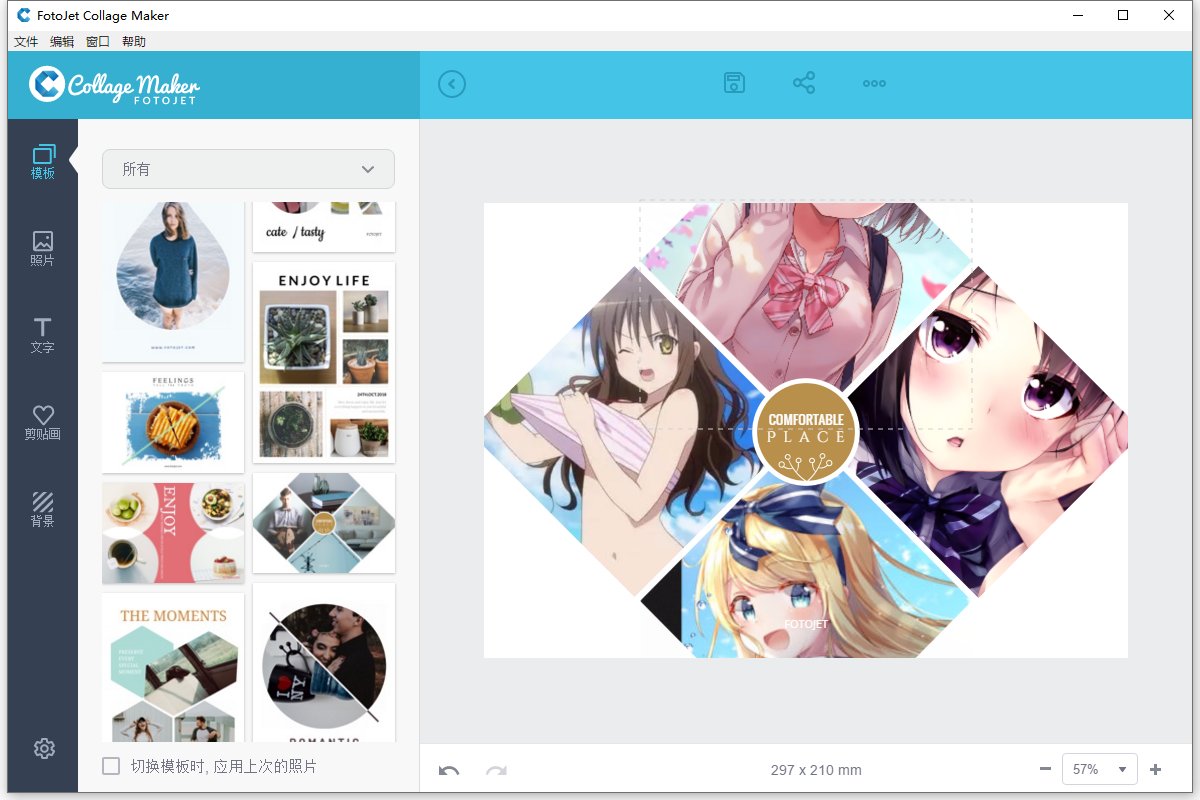Select the ROMANTIC circle couple template
Viewport: 1200px width, 800px height.
point(324,662)
